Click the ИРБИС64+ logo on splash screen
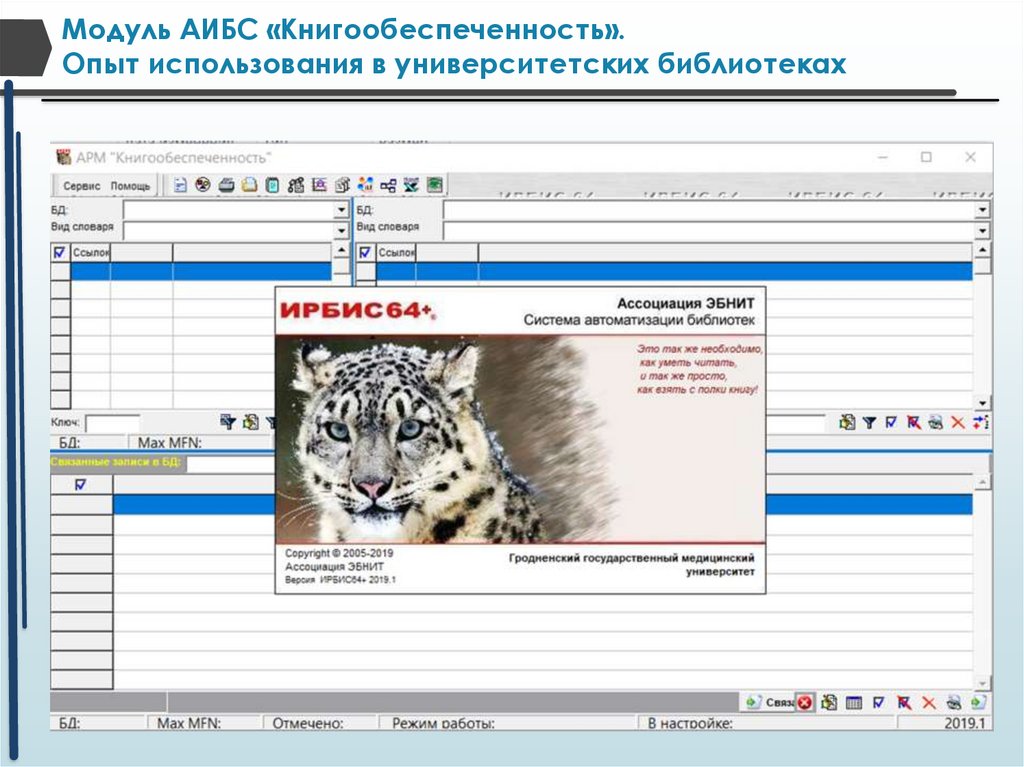 click(357, 311)
